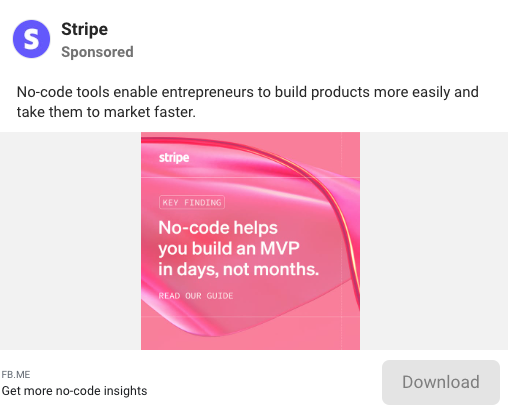Image resolution: width=508 pixels, height=411 pixels.
Task: Click the 'No-code helps' headline line in image
Action: (x=218, y=228)
